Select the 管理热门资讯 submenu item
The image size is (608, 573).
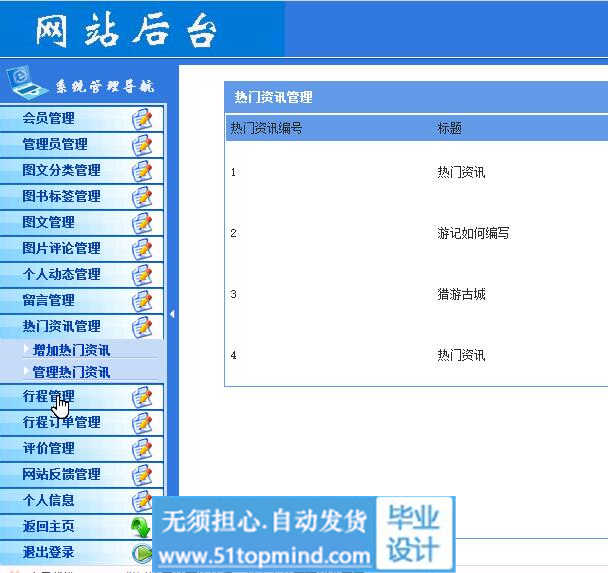pos(71,372)
